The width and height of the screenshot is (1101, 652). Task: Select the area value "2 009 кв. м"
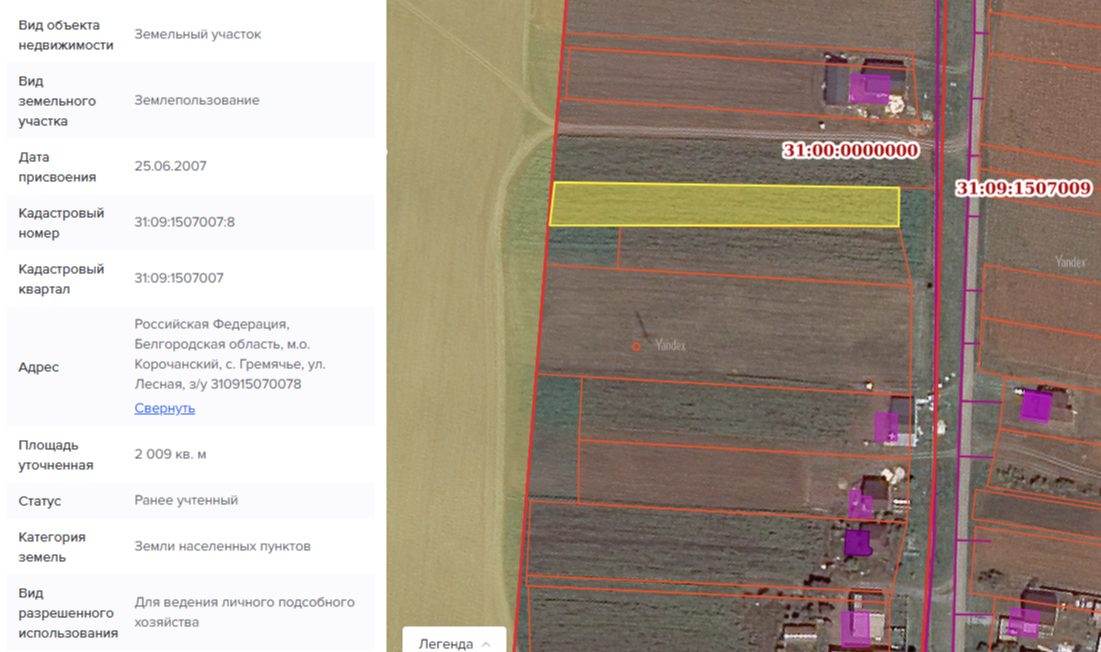[x=171, y=454]
